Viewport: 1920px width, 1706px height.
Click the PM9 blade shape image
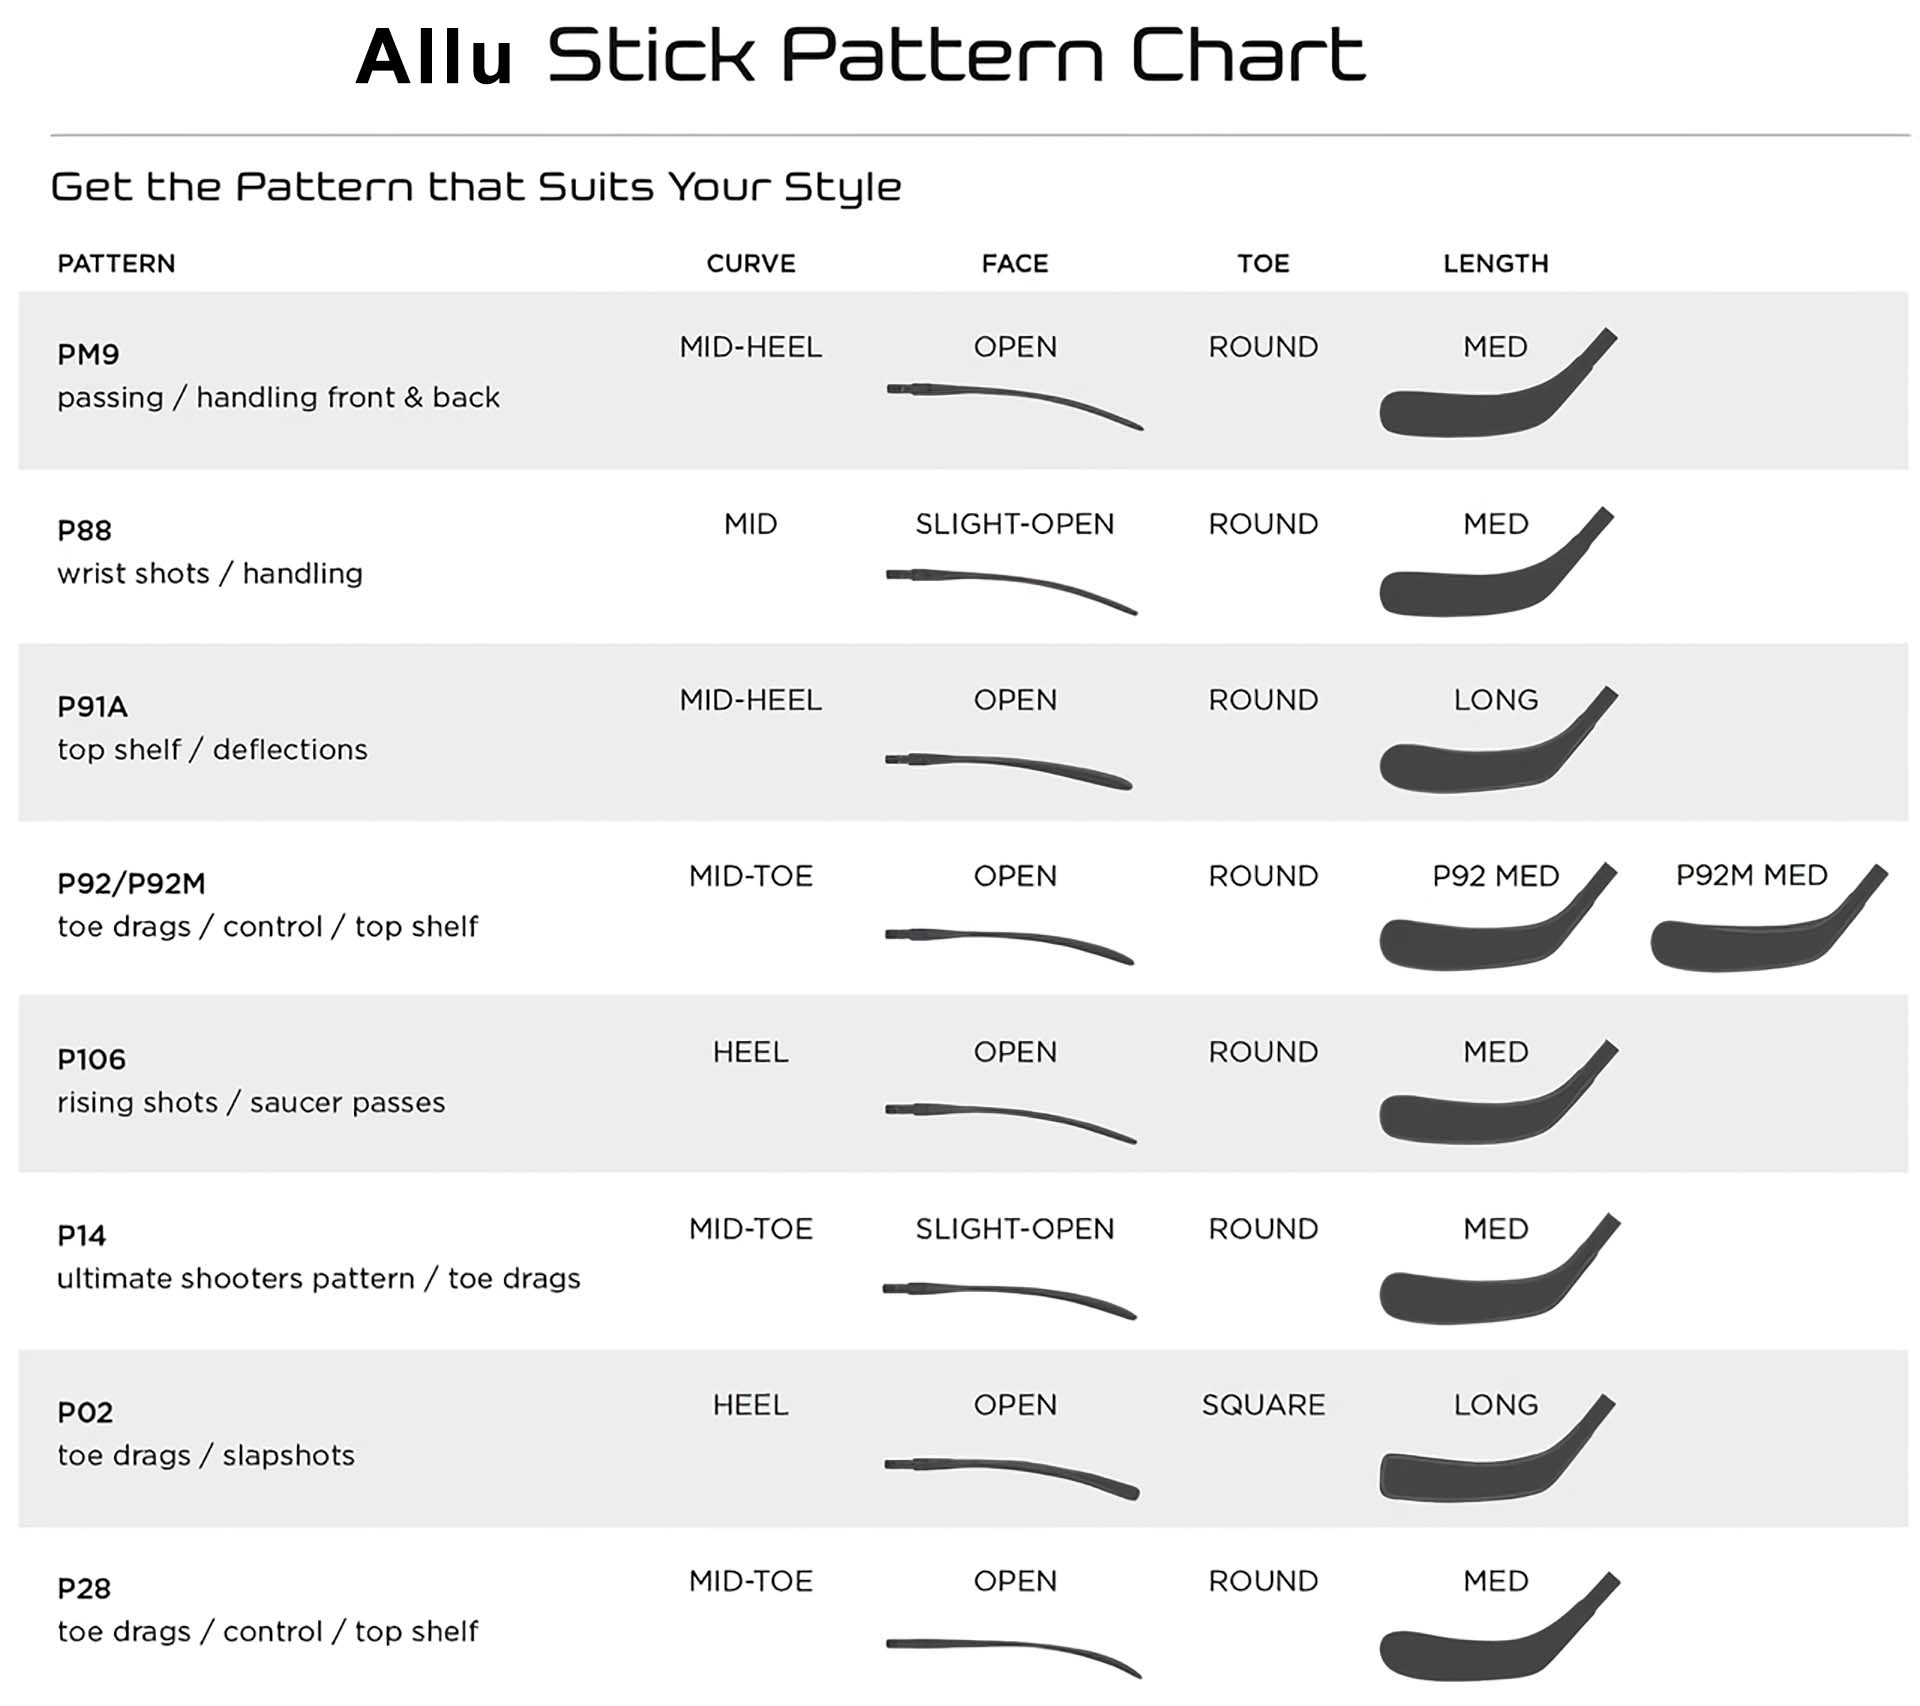coord(1498,382)
